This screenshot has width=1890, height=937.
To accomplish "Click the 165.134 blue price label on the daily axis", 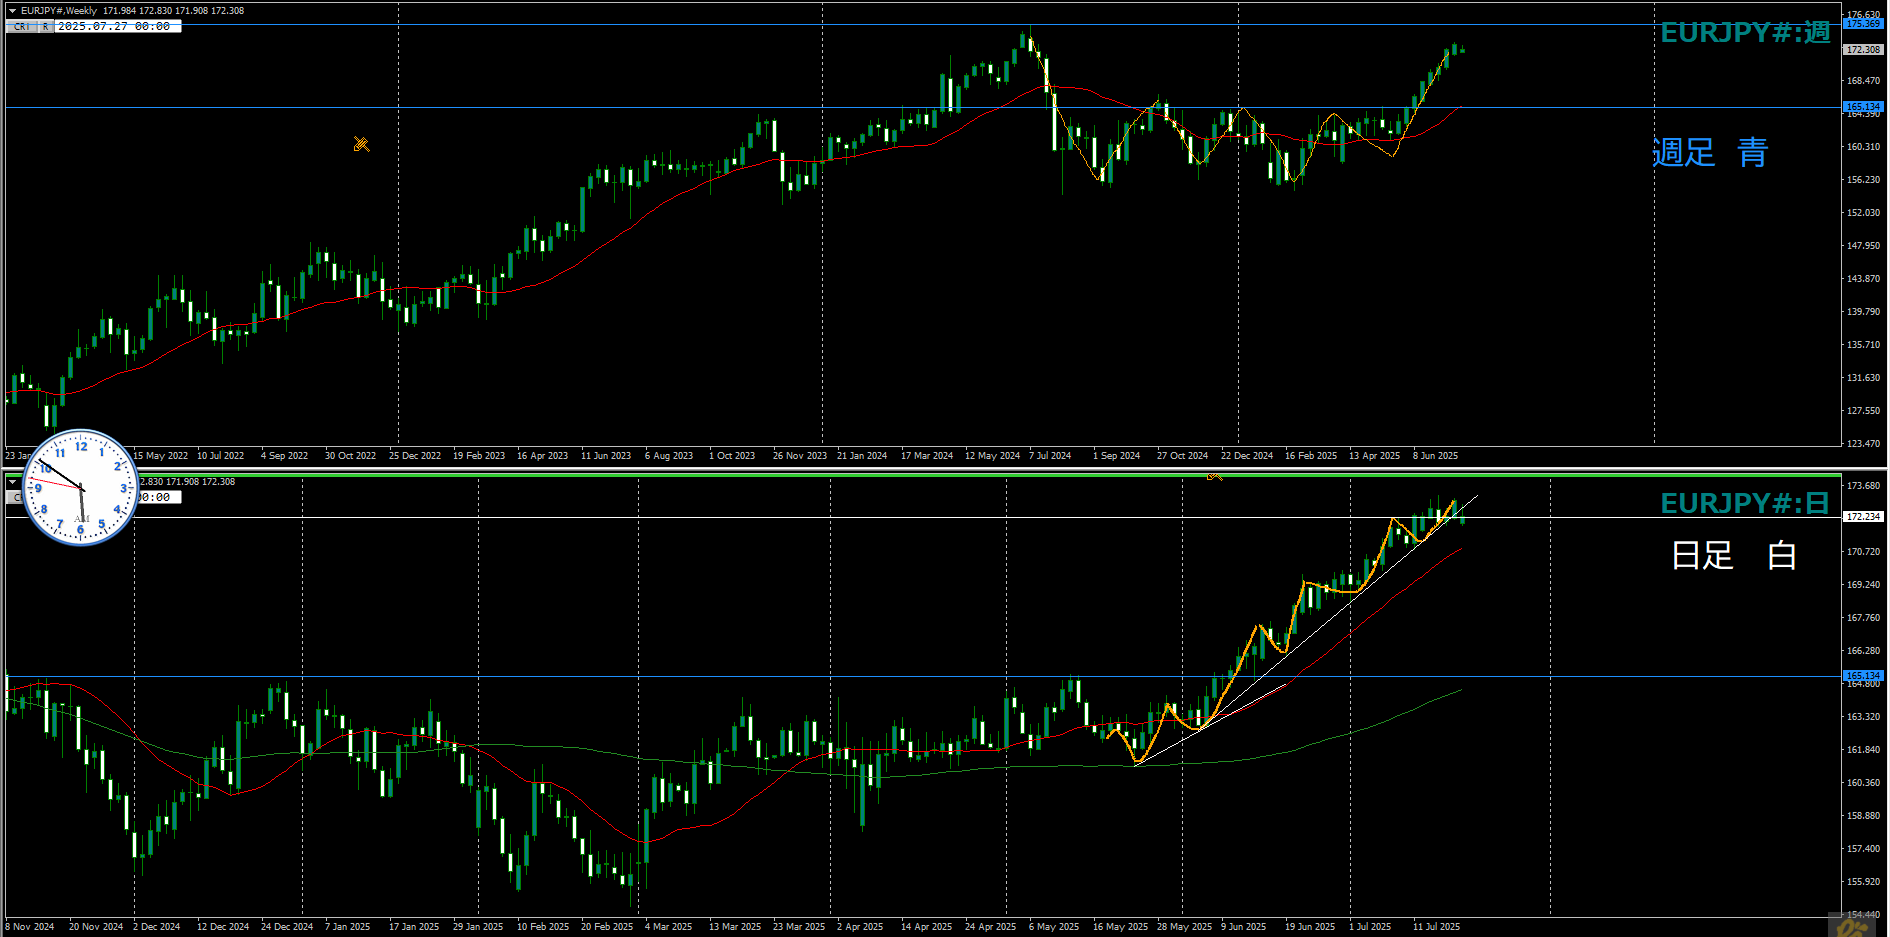I will pos(1863,676).
